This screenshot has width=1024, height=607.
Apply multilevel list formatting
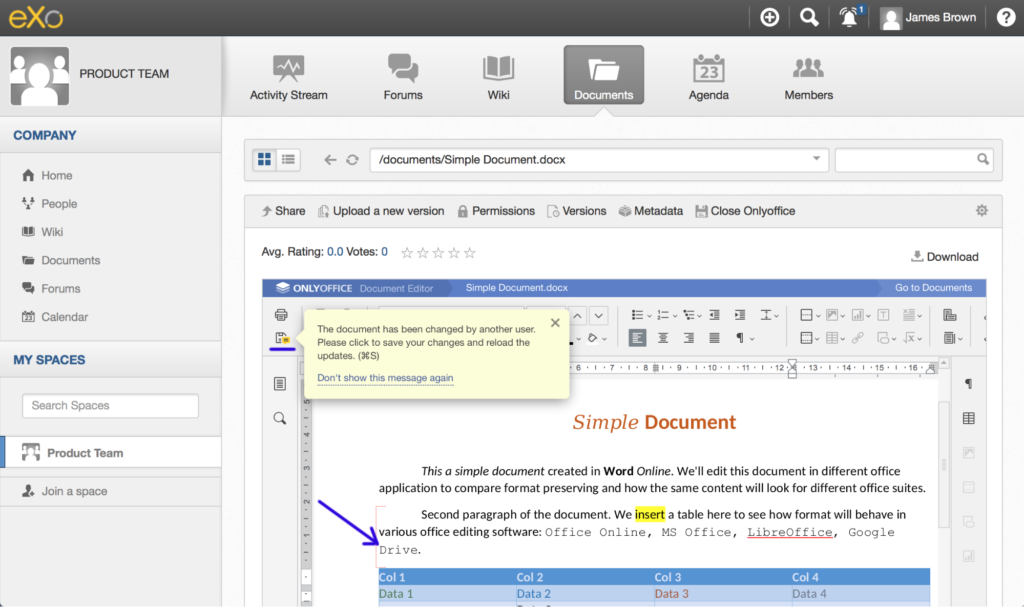coord(688,315)
